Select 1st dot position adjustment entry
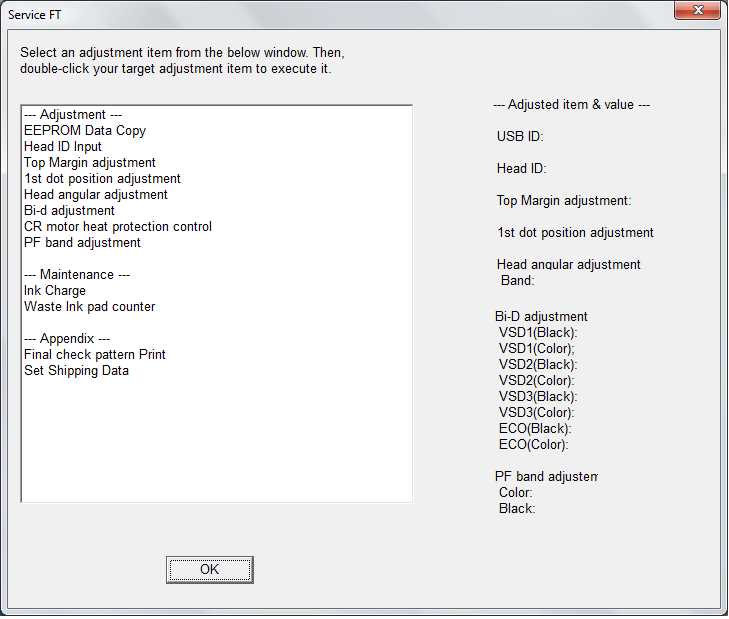729x619 pixels. coord(102,179)
